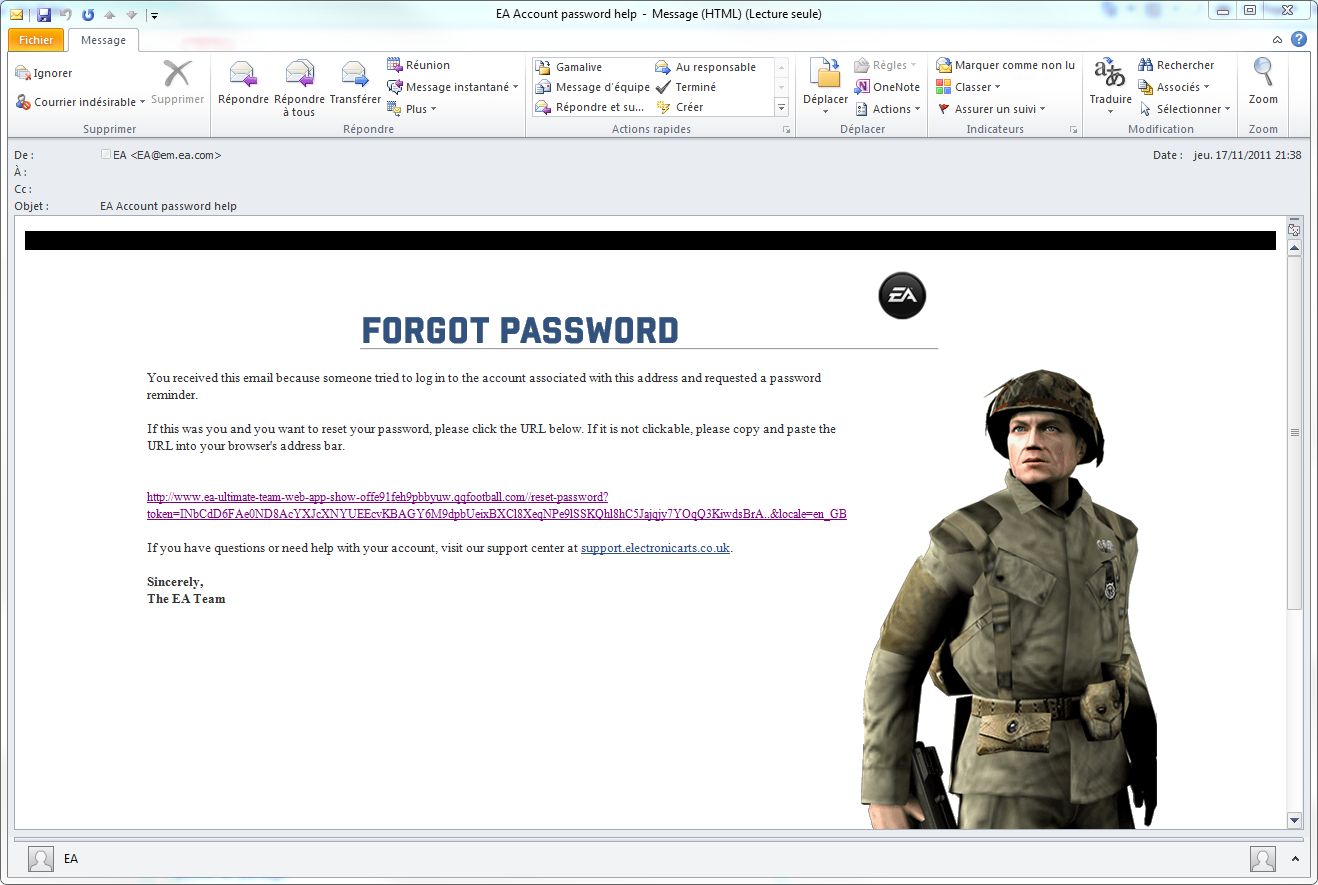This screenshot has height=885, width=1318.
Task: Minimize the ribbon with caret button
Action: click(1278, 39)
